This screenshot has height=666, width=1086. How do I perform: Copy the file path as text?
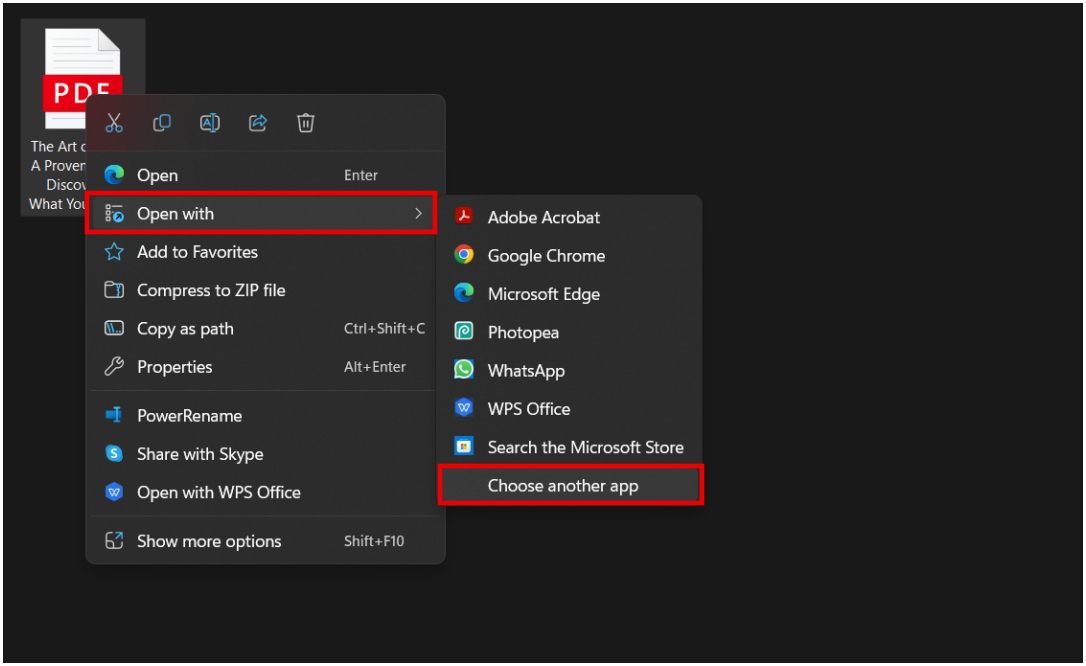tap(186, 328)
